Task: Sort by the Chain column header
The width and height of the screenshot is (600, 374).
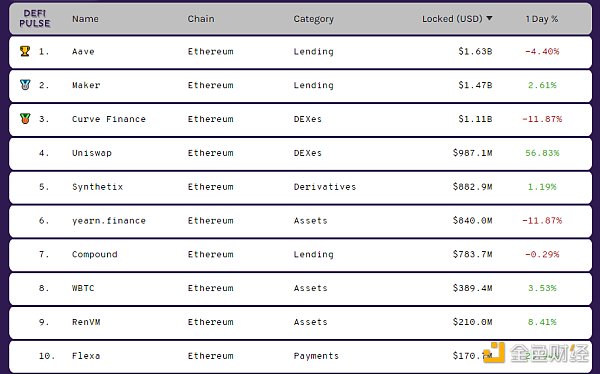Action: point(201,19)
